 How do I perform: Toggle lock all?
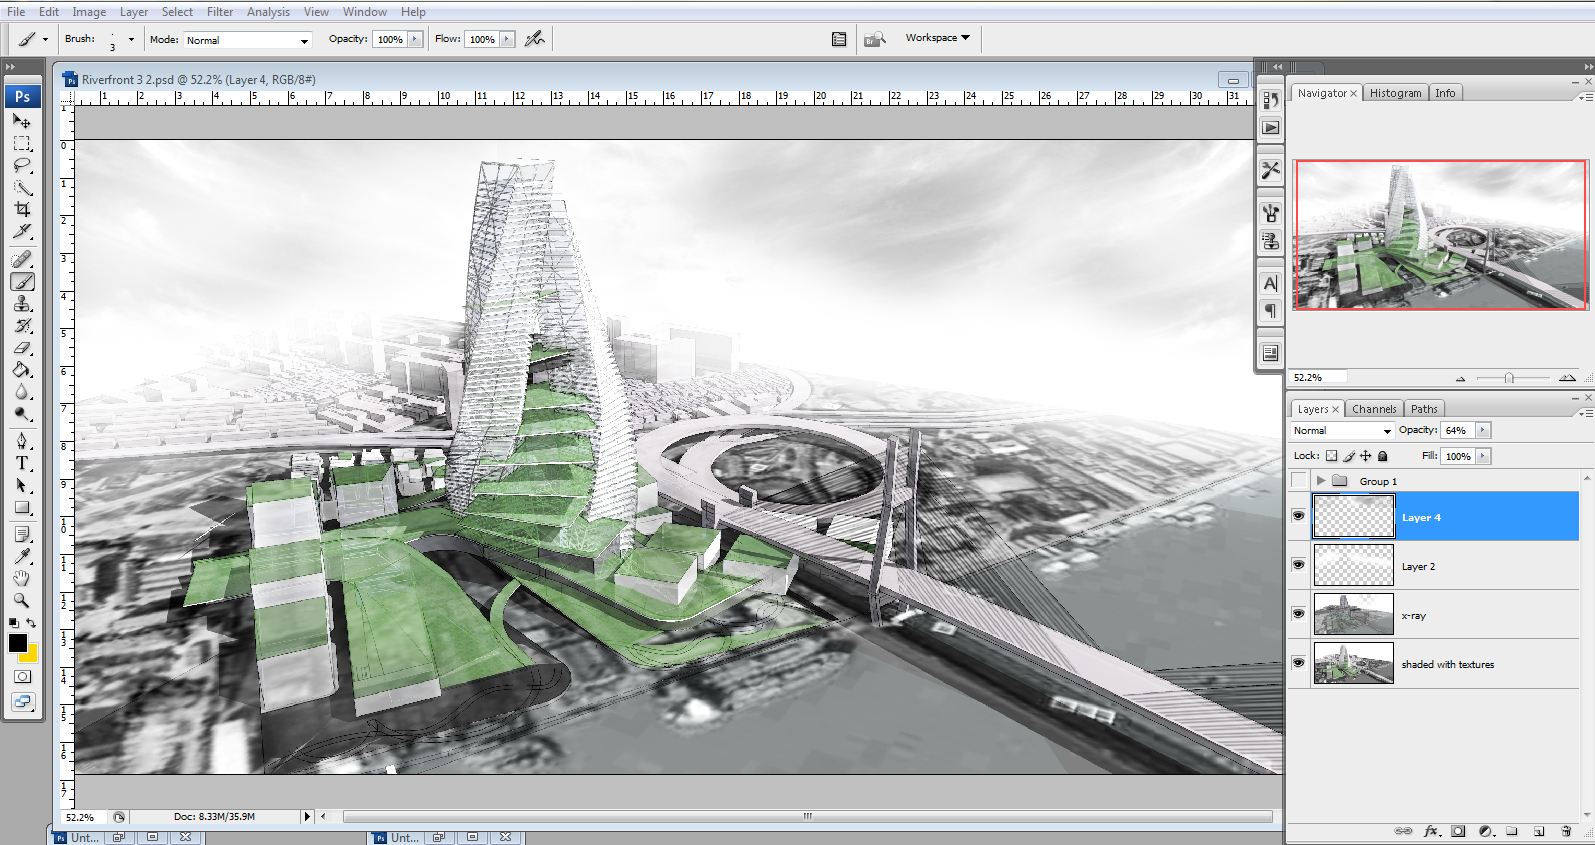(1383, 456)
